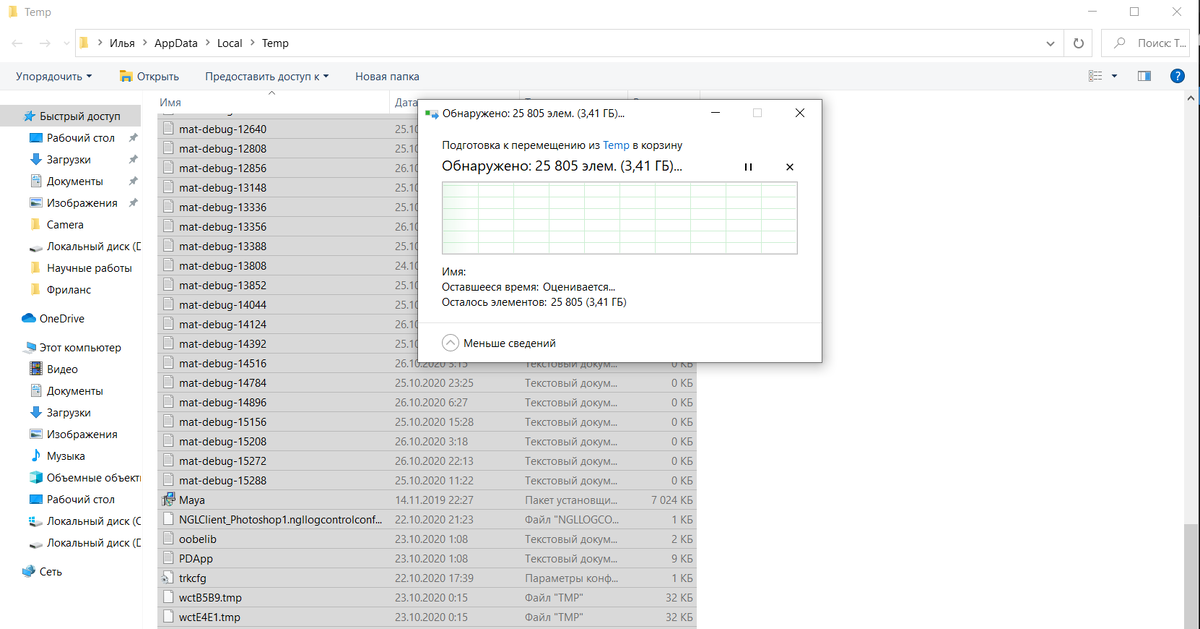Select Илья in the address breadcrumb

122,44
